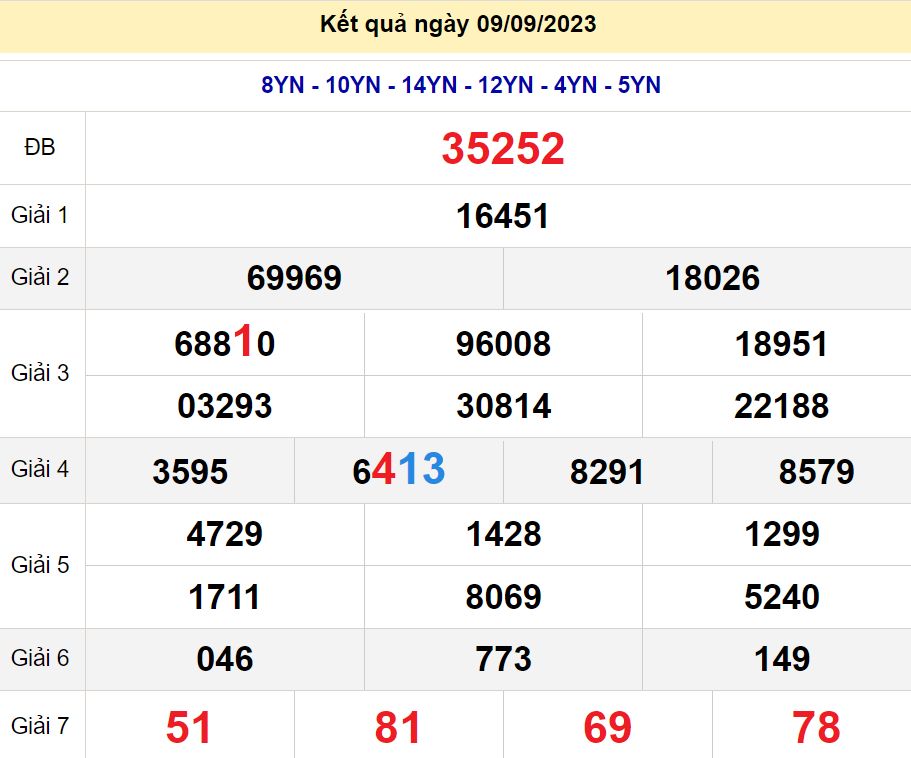The height and width of the screenshot is (758, 911).
Task: Select Giải 5 number 5240
Action: point(781,597)
